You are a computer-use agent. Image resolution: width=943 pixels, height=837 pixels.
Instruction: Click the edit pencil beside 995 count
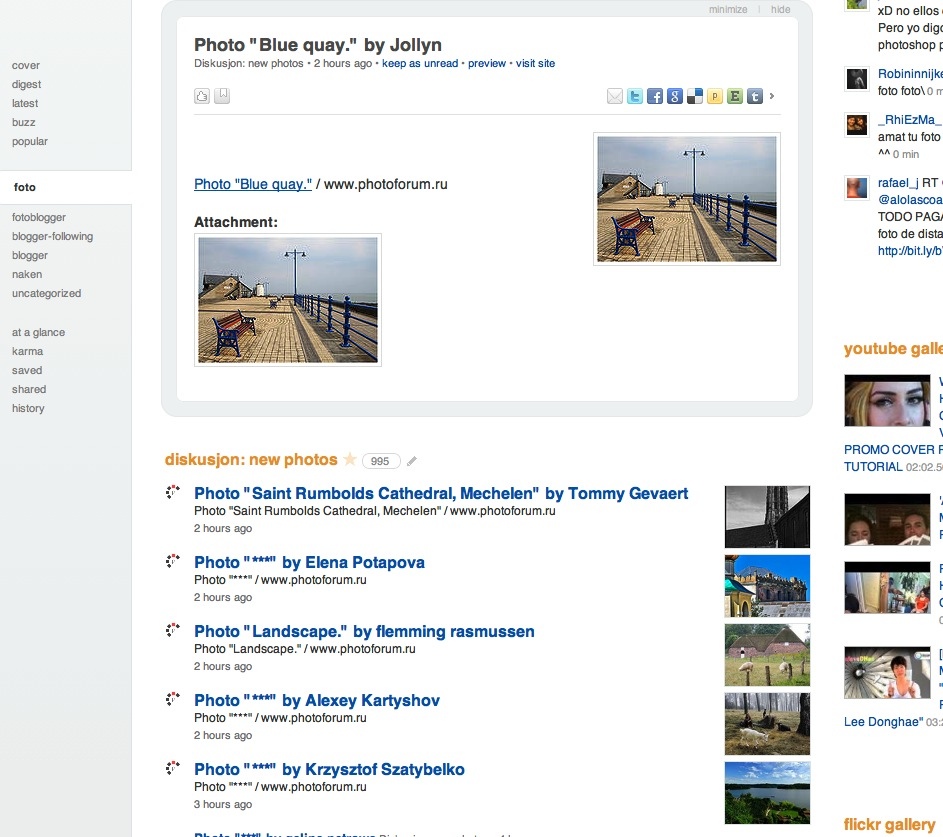412,461
